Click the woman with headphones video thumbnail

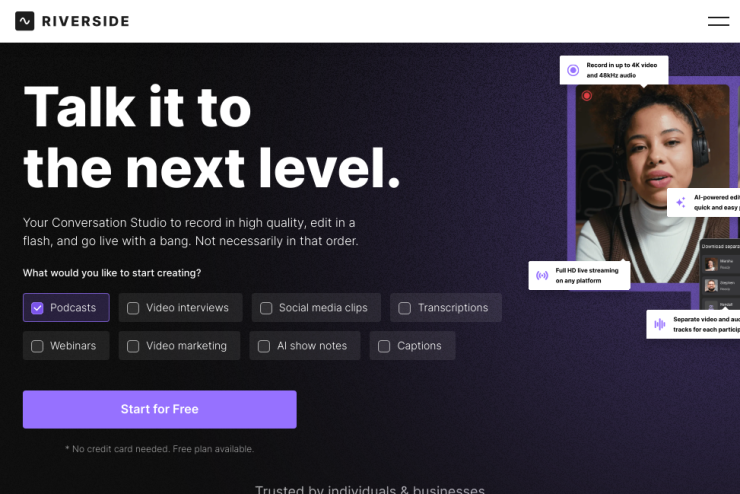tap(652, 184)
